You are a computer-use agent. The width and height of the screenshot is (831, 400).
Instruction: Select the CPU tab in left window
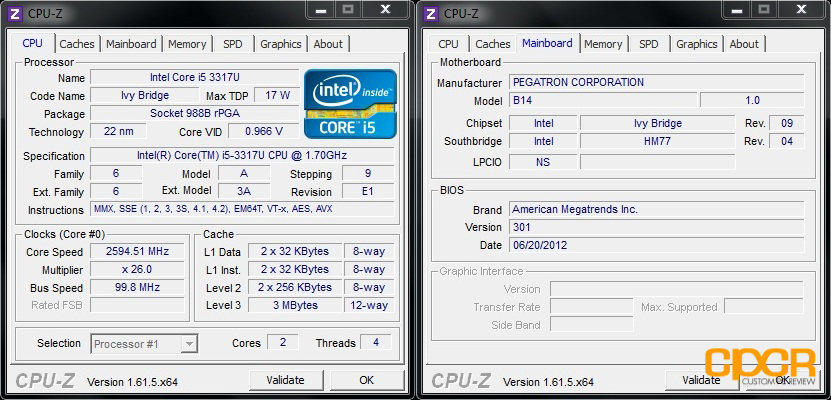pos(32,43)
